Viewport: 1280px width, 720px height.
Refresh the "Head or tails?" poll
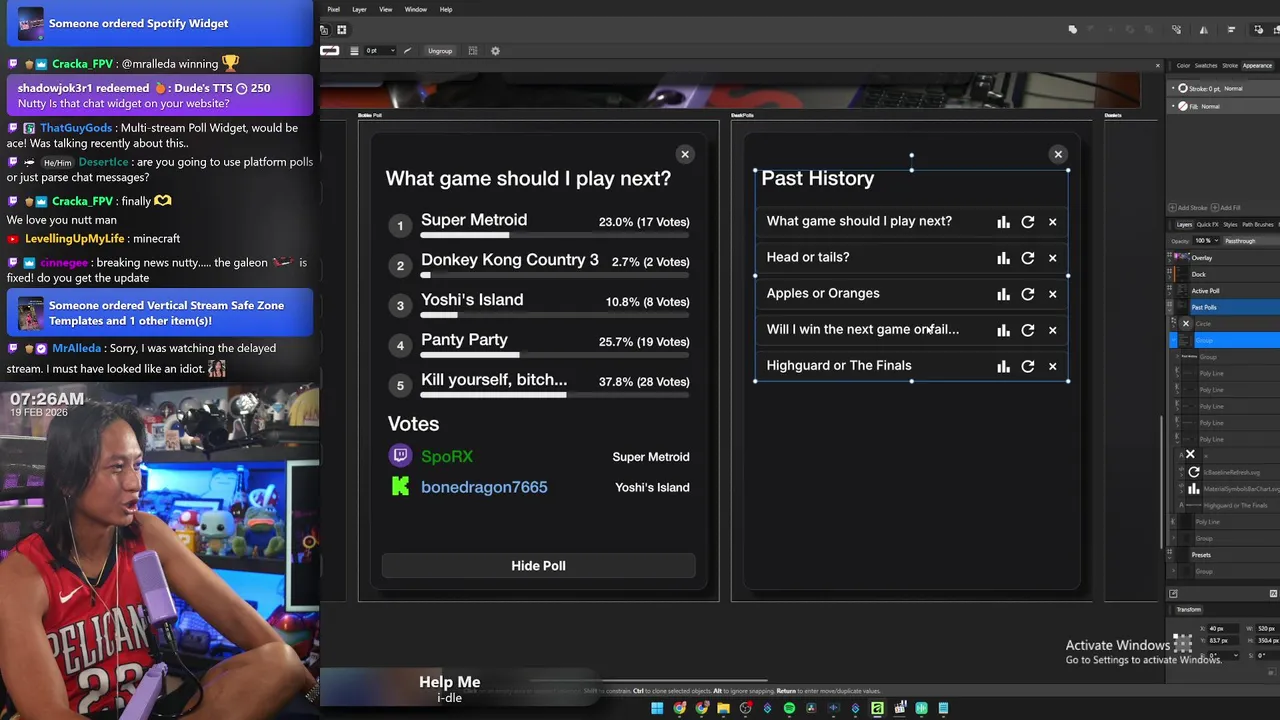point(1028,258)
